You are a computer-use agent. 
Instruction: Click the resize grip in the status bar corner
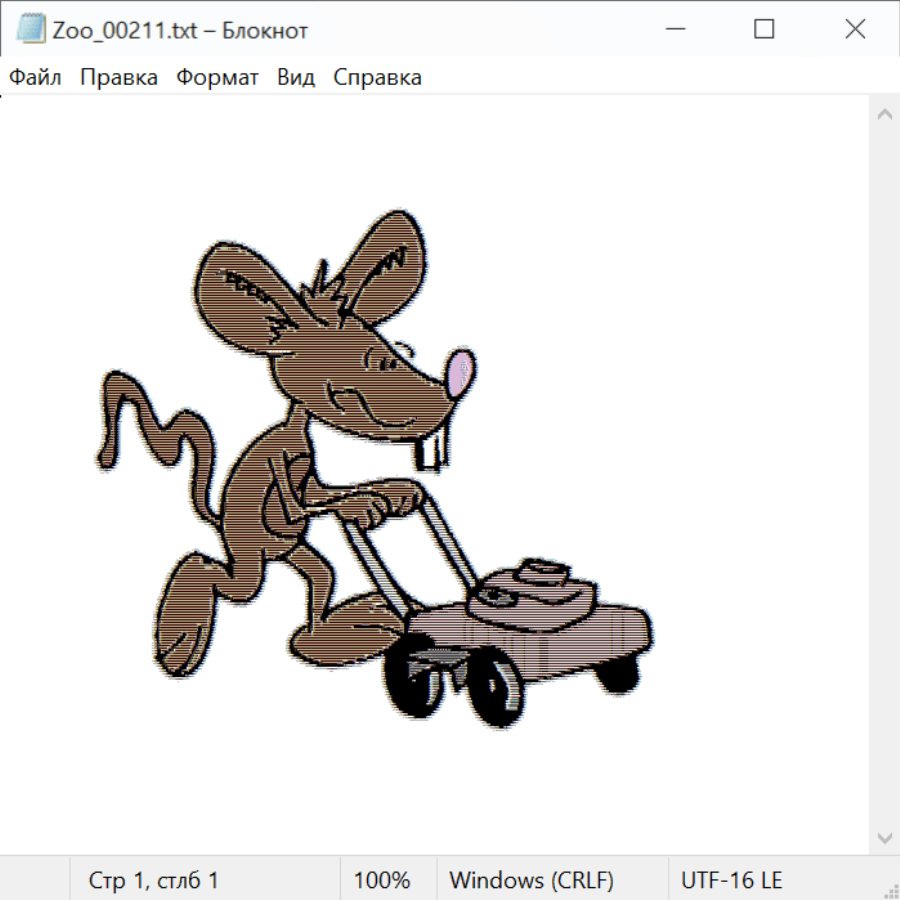pos(890,890)
